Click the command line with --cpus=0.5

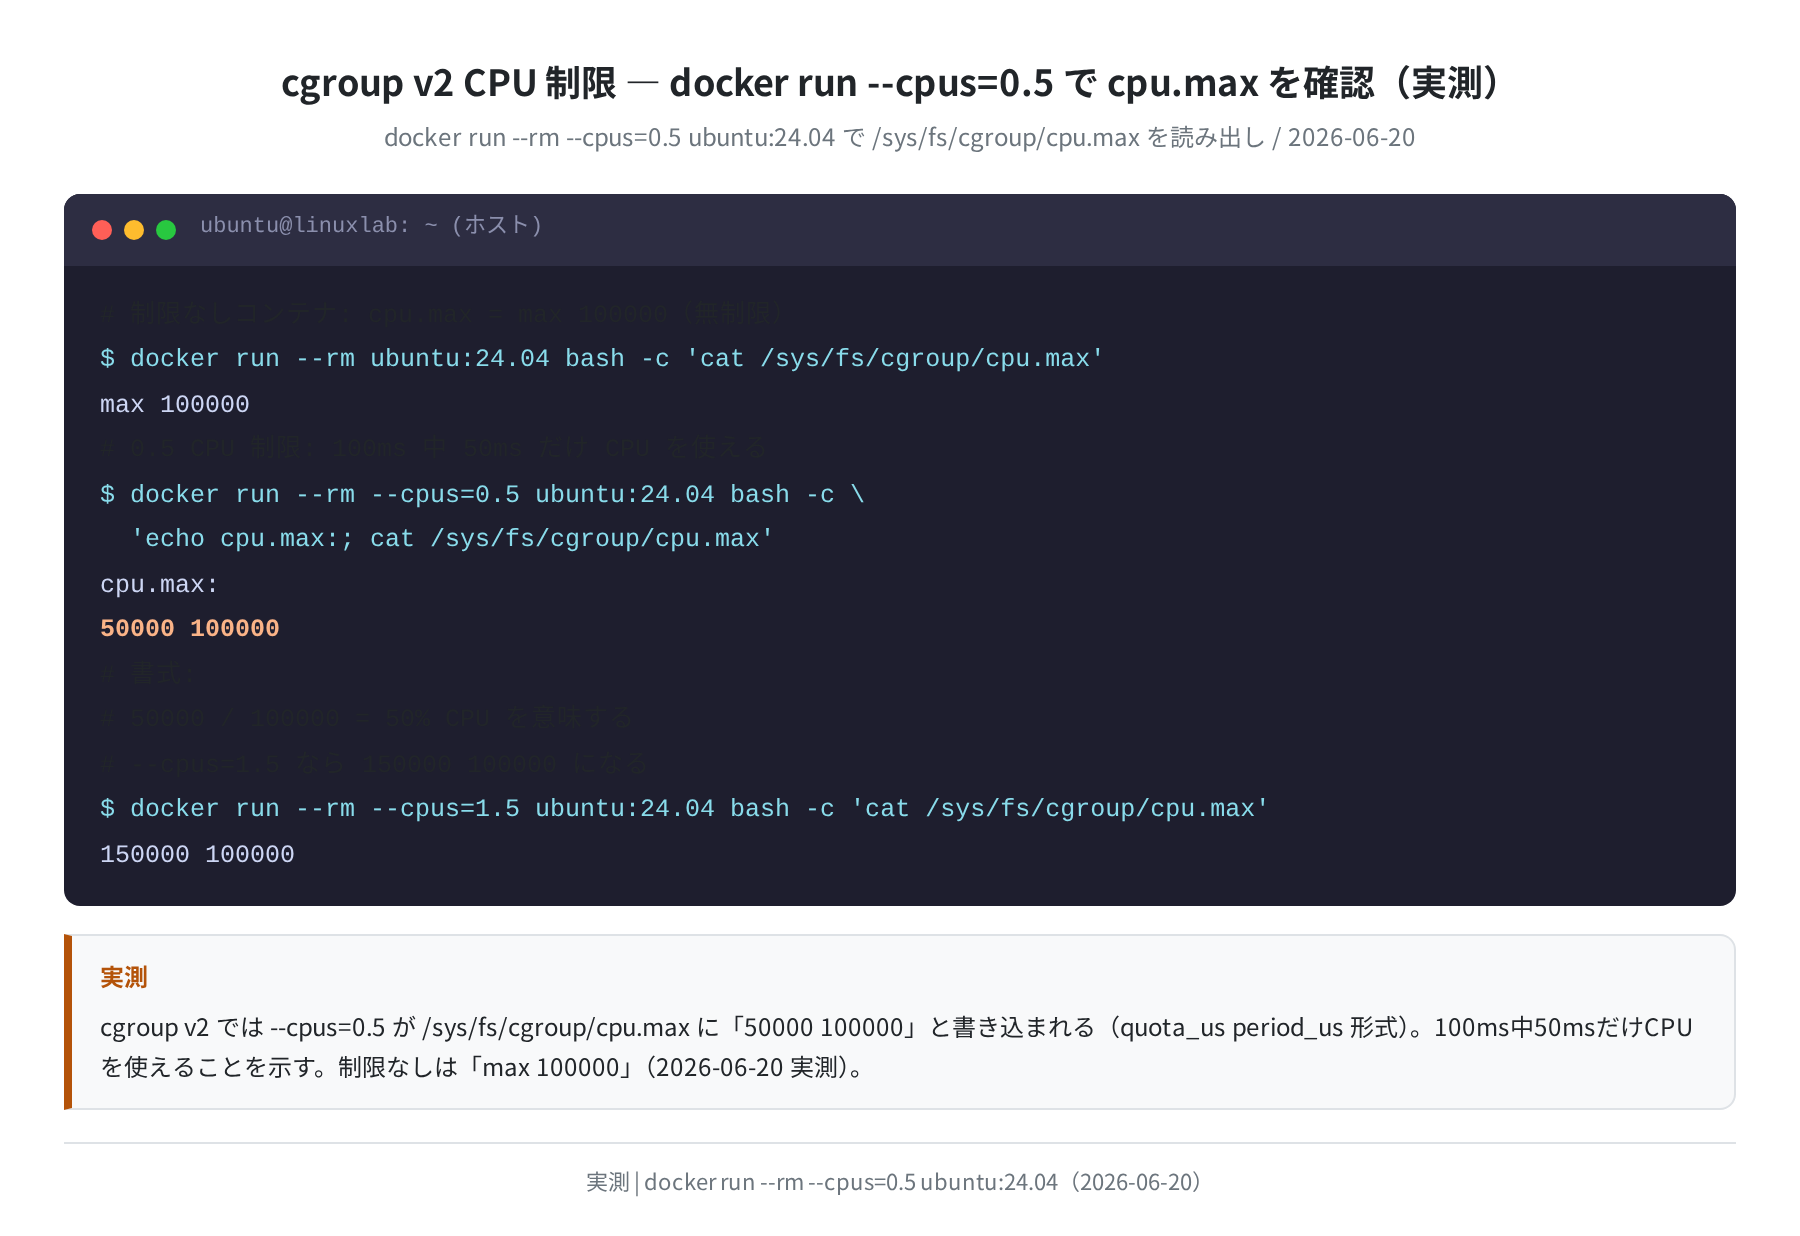482,494
